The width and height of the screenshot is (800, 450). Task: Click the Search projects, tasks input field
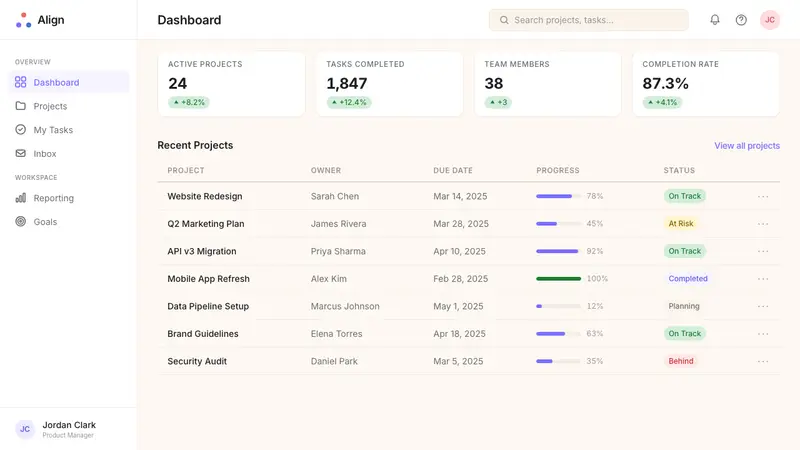pyautogui.click(x=588, y=20)
